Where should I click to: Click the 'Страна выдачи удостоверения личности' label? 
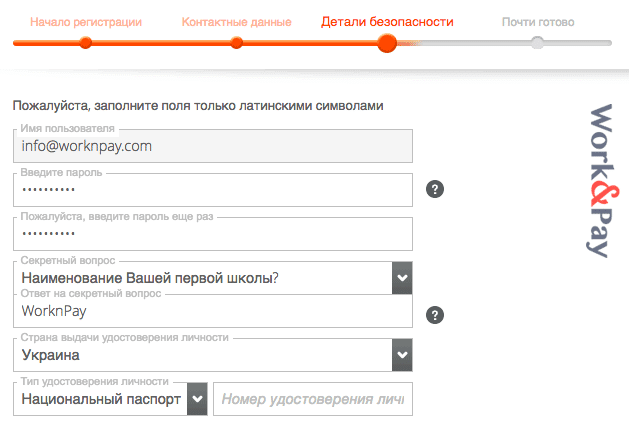coord(125,337)
